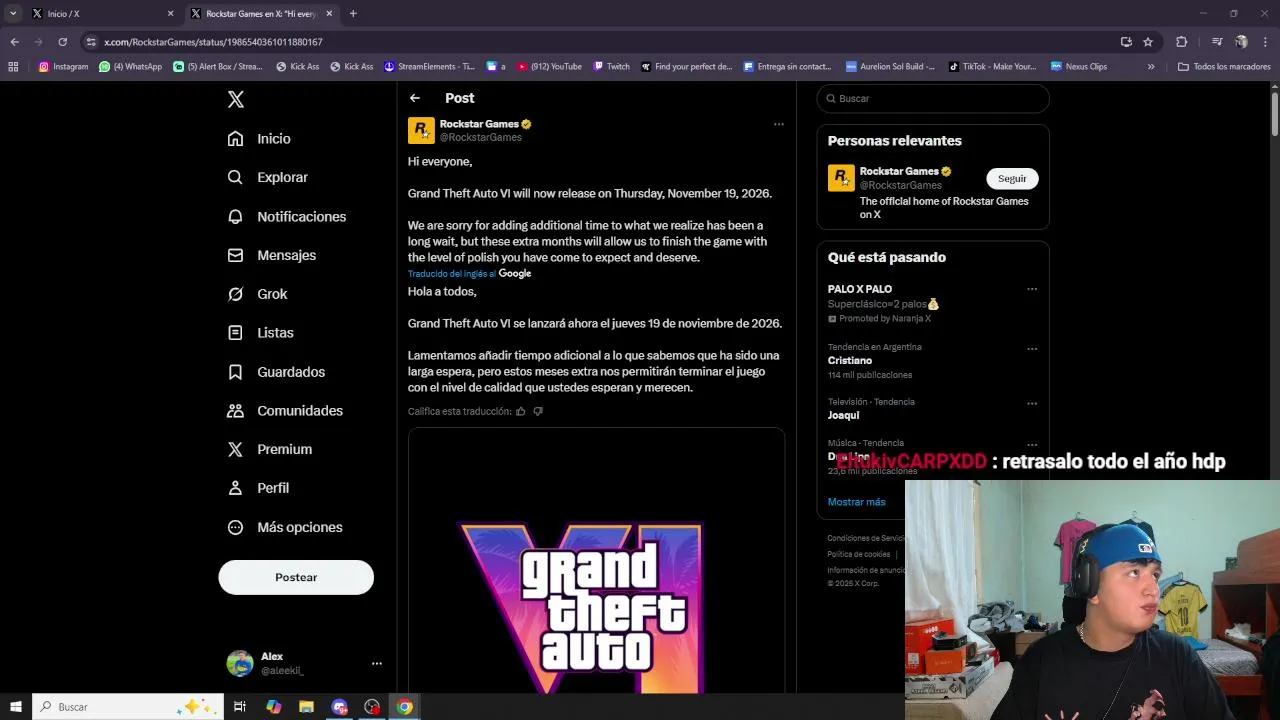The image size is (1280, 720).
Task: Reload the page
Action: pos(62,42)
